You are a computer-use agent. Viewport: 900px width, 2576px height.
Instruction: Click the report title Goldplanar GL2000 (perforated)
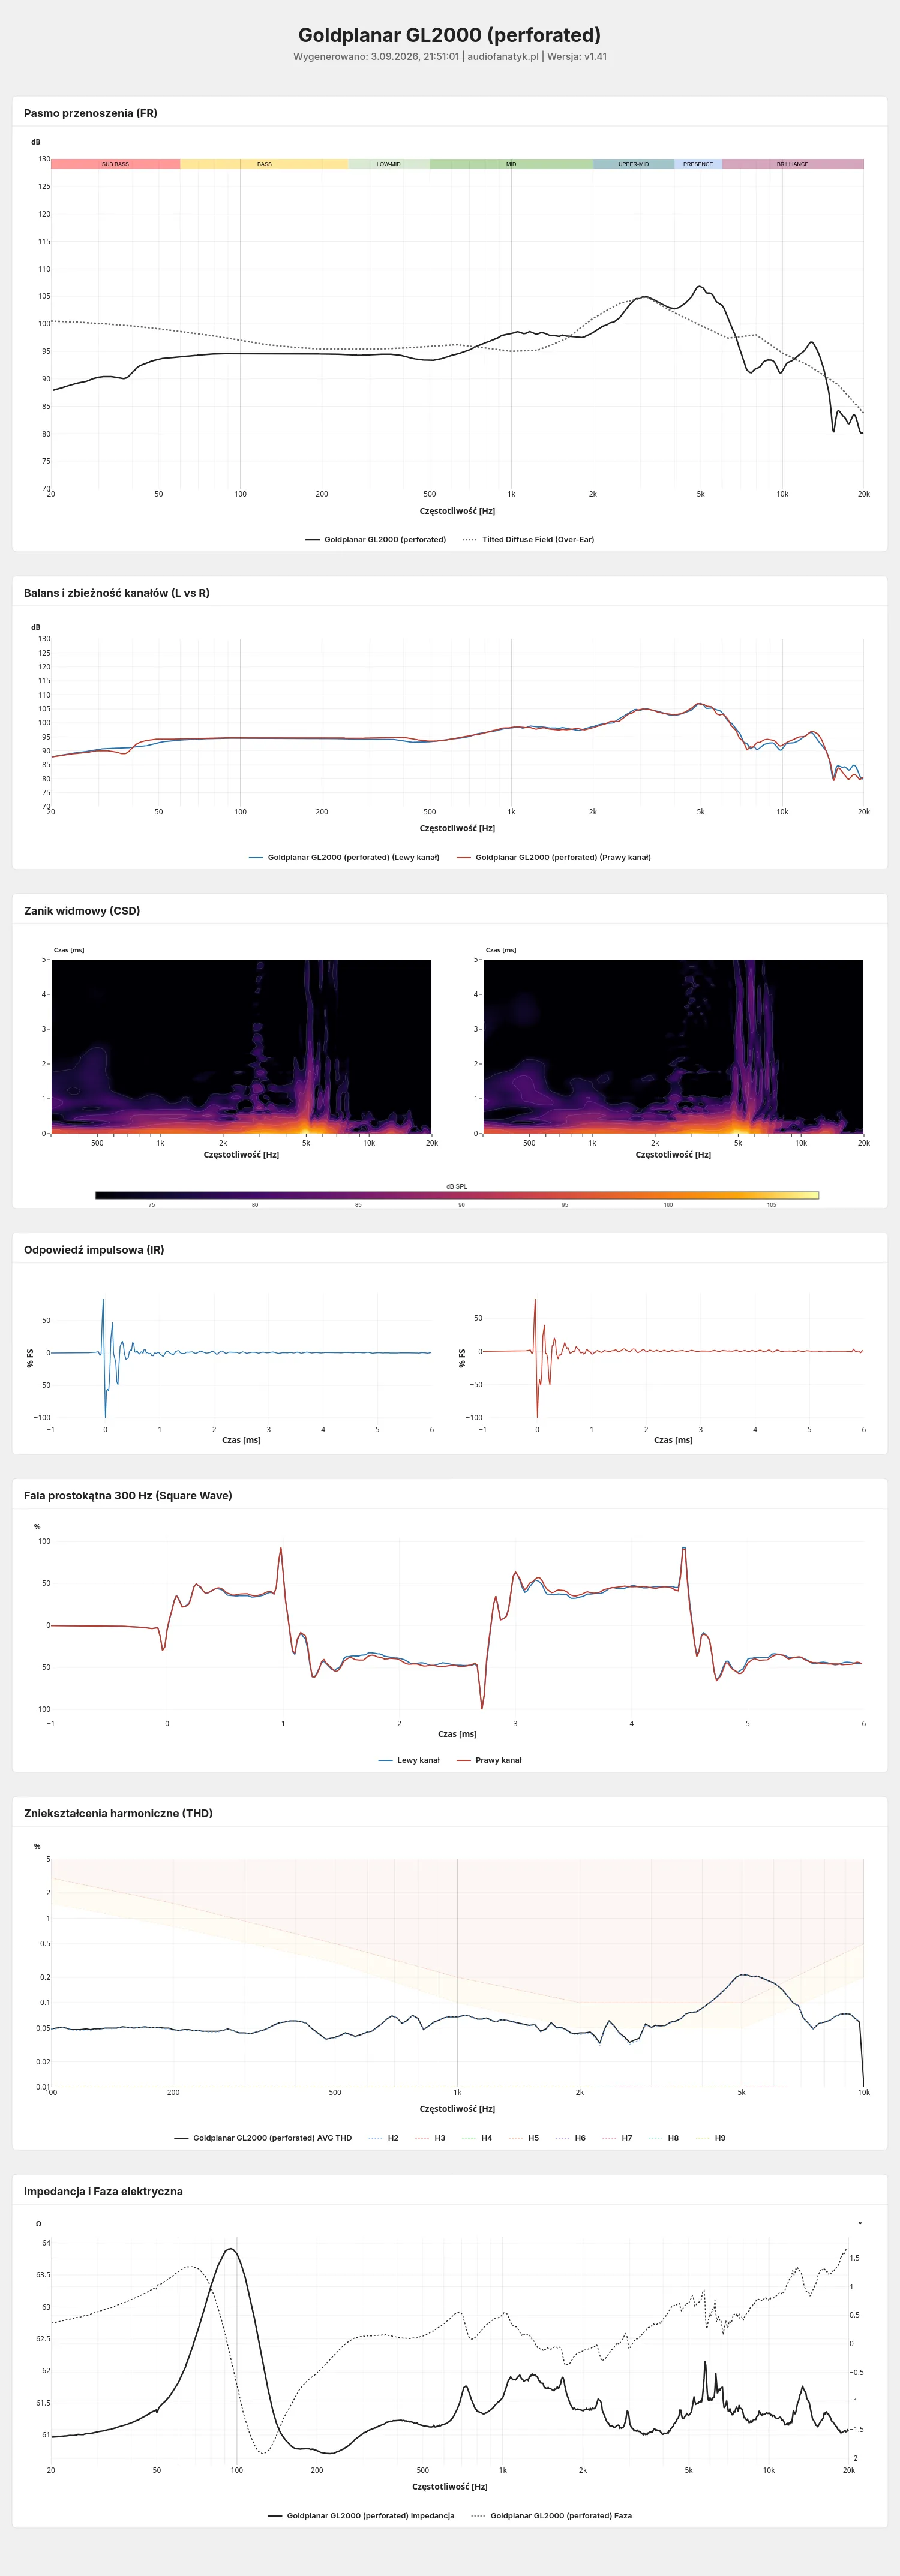[x=450, y=35]
